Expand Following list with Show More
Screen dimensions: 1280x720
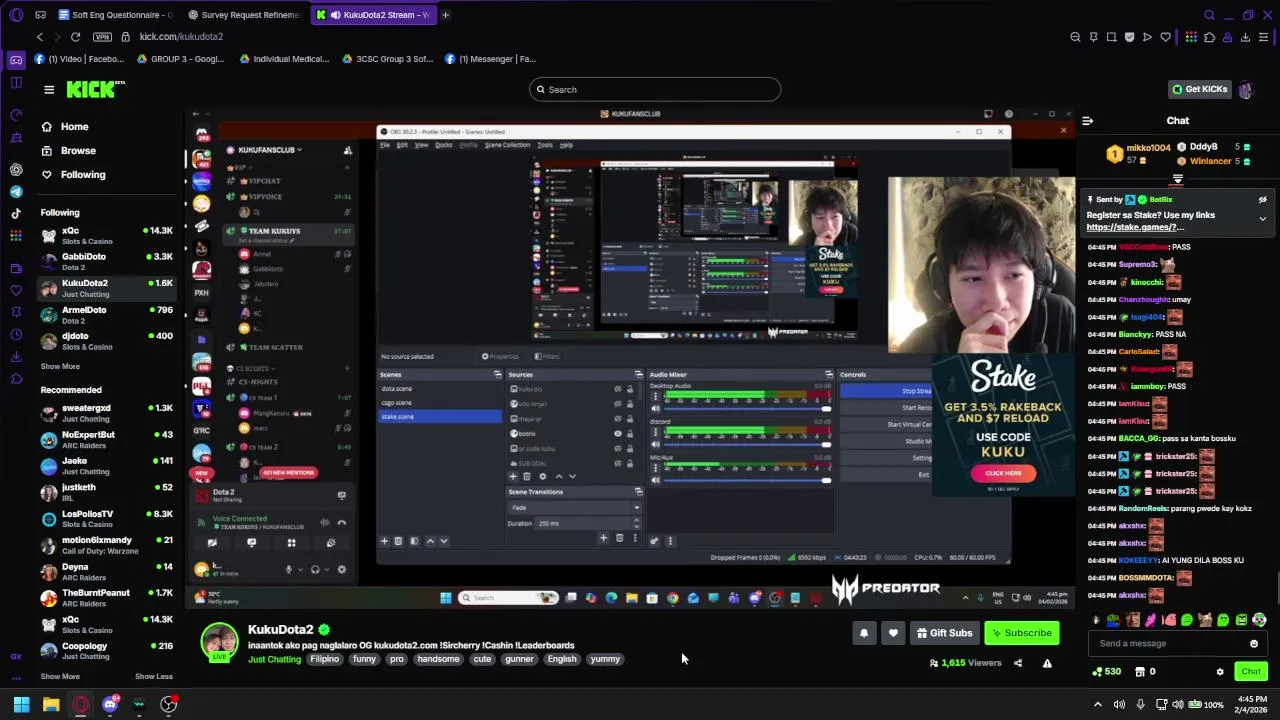pos(60,366)
